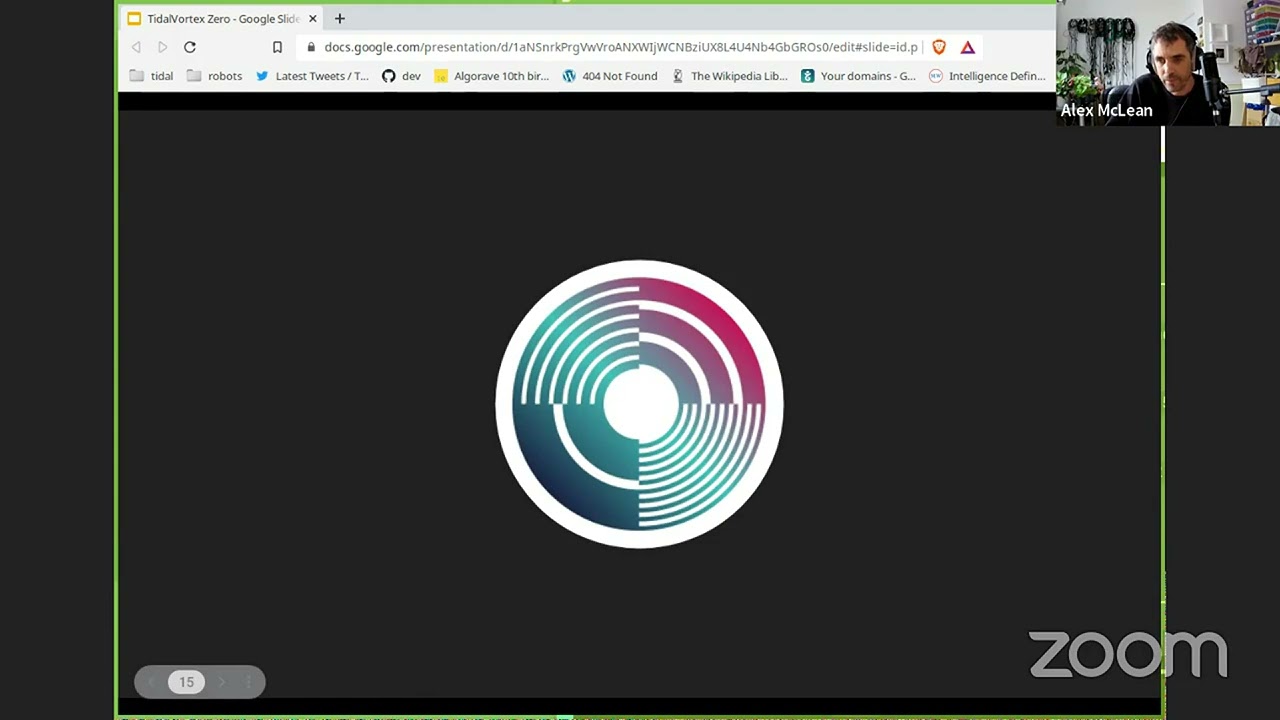The image size is (1280, 720).
Task: Click the slide number 15 indicator
Action: click(x=186, y=682)
